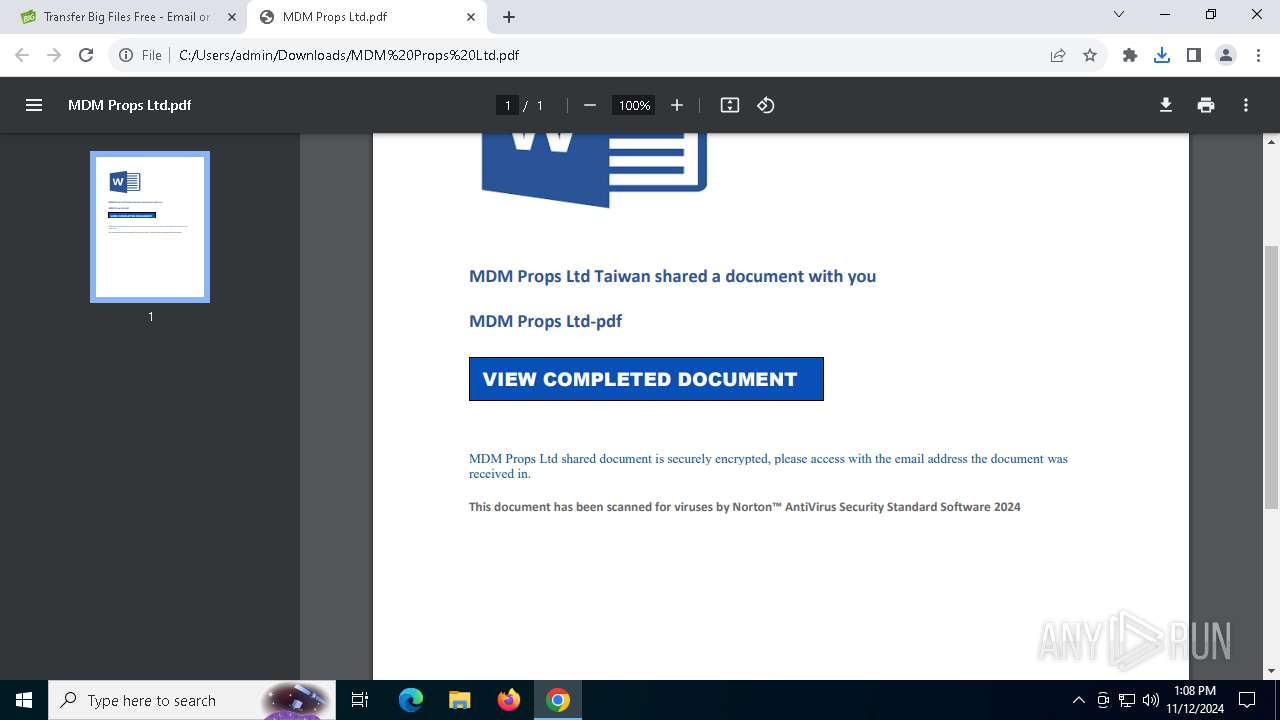The image size is (1280, 720).
Task: Launch Microsoft Edge from taskbar
Action: coord(411,700)
